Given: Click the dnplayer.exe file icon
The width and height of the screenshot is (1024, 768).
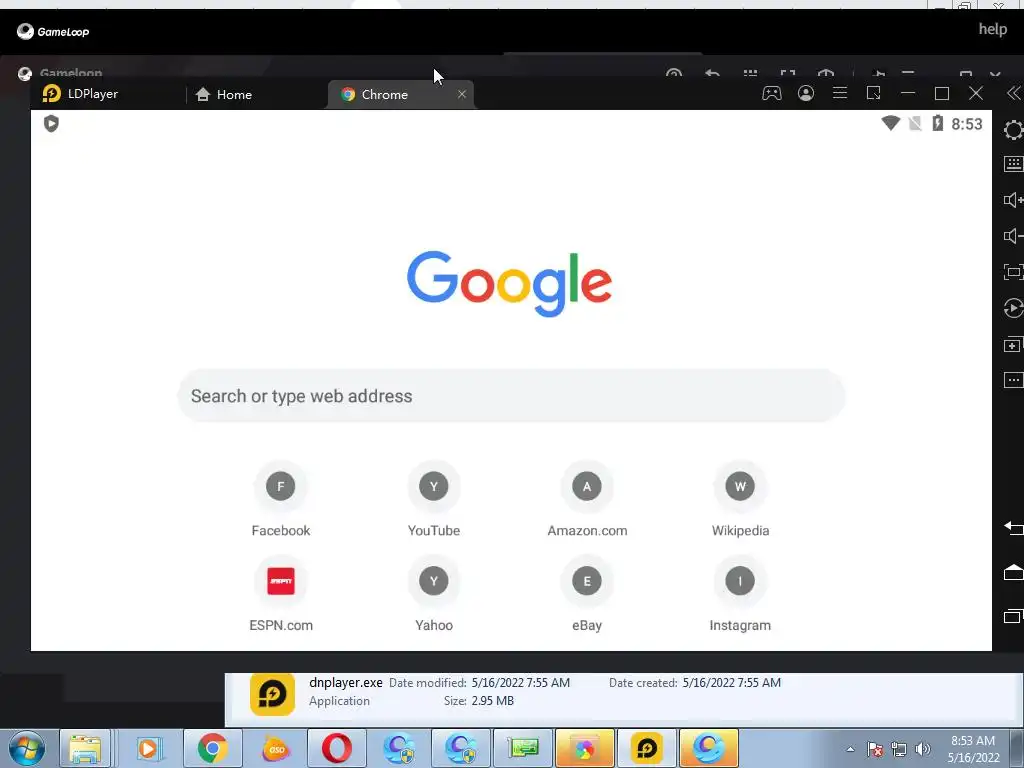Looking at the screenshot, I should pyautogui.click(x=272, y=694).
